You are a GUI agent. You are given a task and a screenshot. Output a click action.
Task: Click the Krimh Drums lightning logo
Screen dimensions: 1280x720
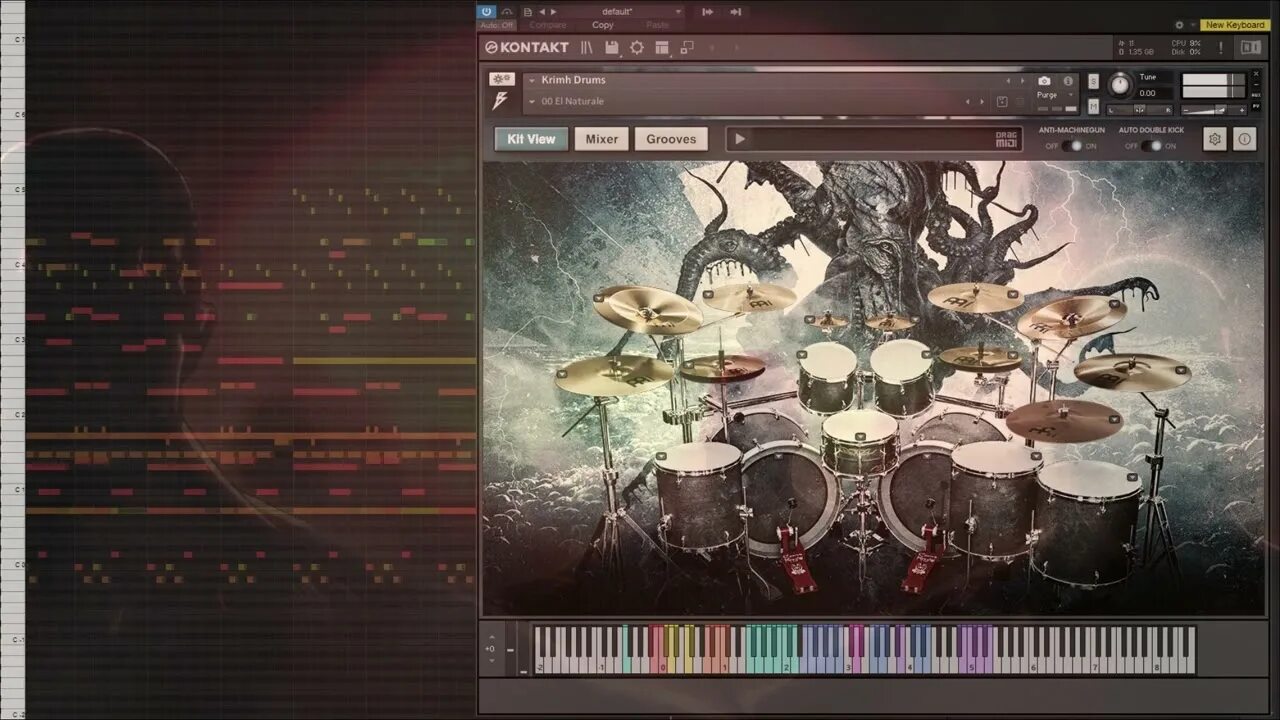point(500,101)
